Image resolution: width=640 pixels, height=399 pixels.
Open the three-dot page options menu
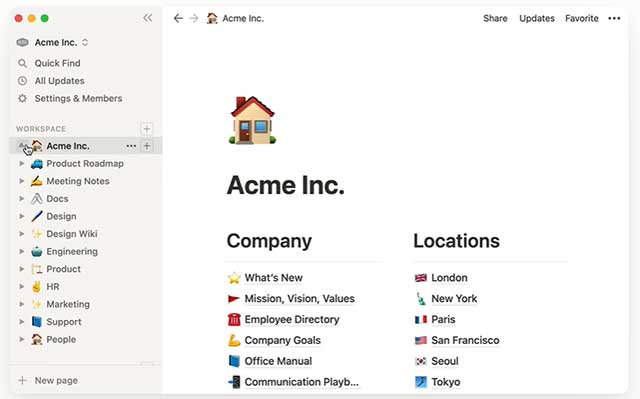coord(614,18)
